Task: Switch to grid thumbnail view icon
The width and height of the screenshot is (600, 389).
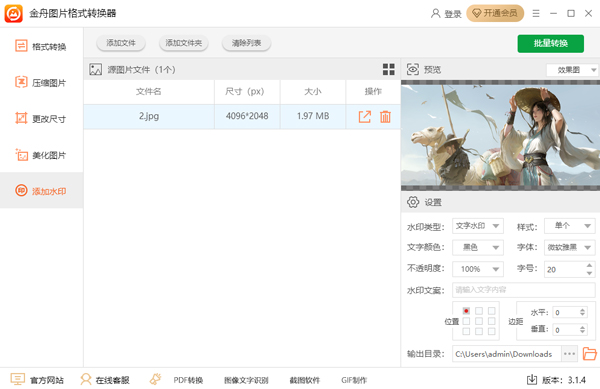Action: tap(388, 69)
